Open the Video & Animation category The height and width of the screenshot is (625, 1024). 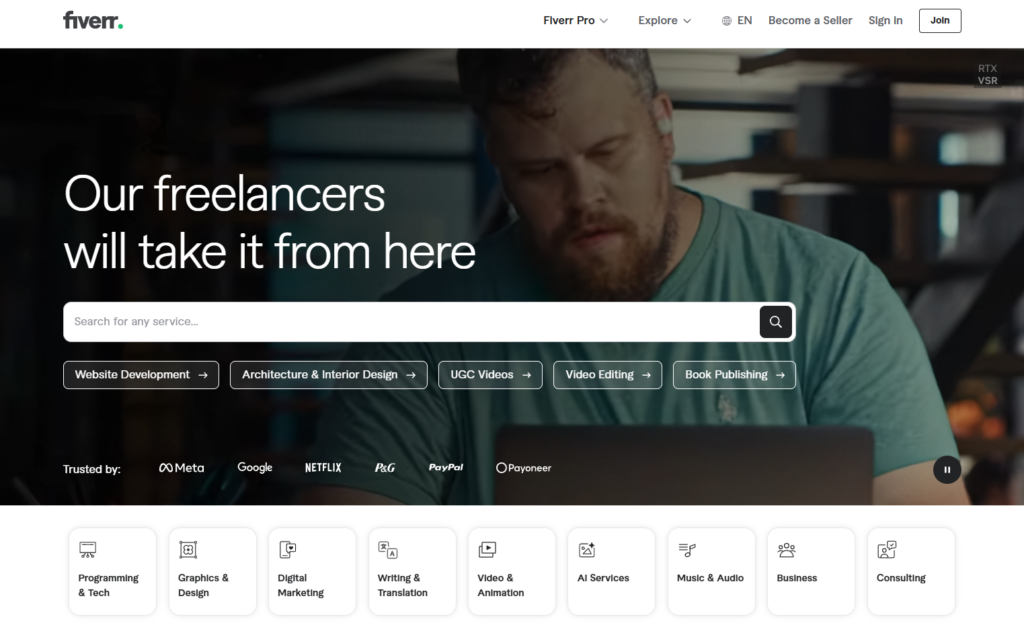(511, 571)
